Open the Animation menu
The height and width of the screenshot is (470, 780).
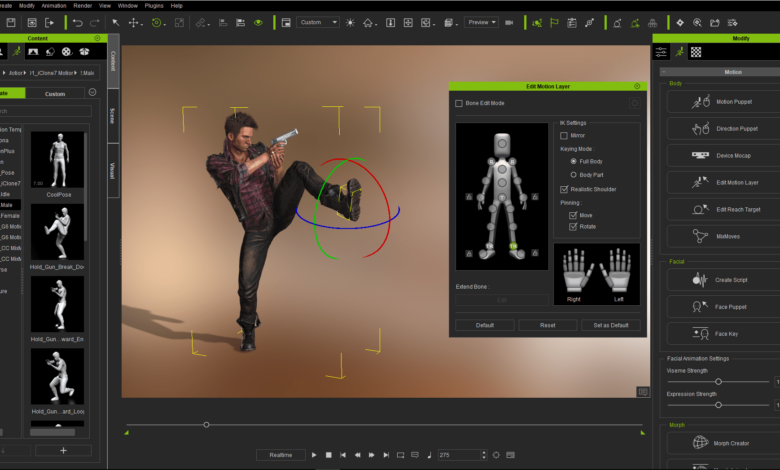click(x=54, y=5)
